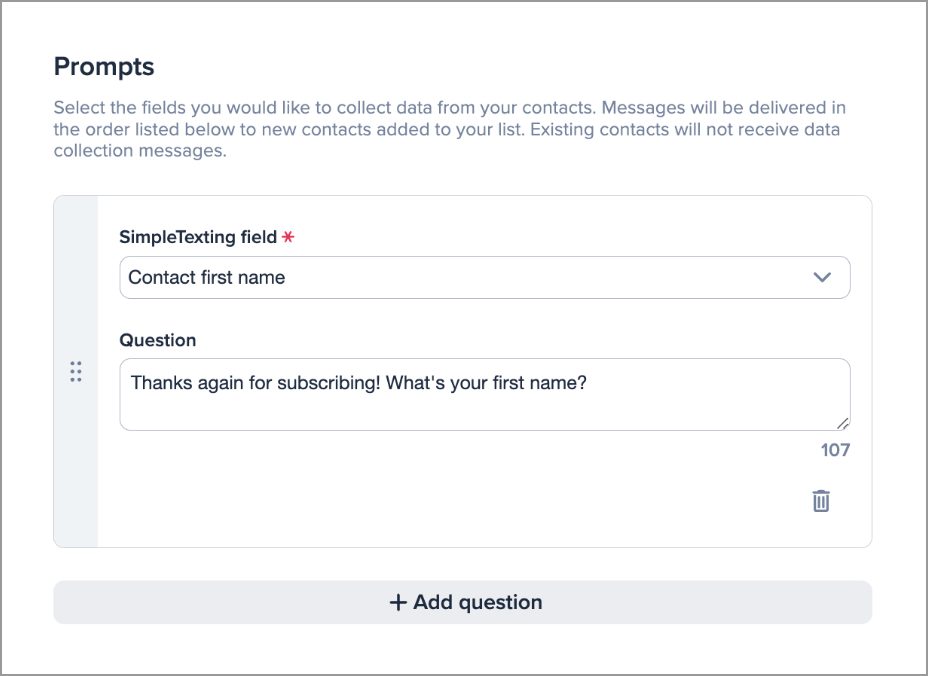The image size is (928, 676).
Task: Click the dropdown showing Contact first name
Action: coord(484,277)
